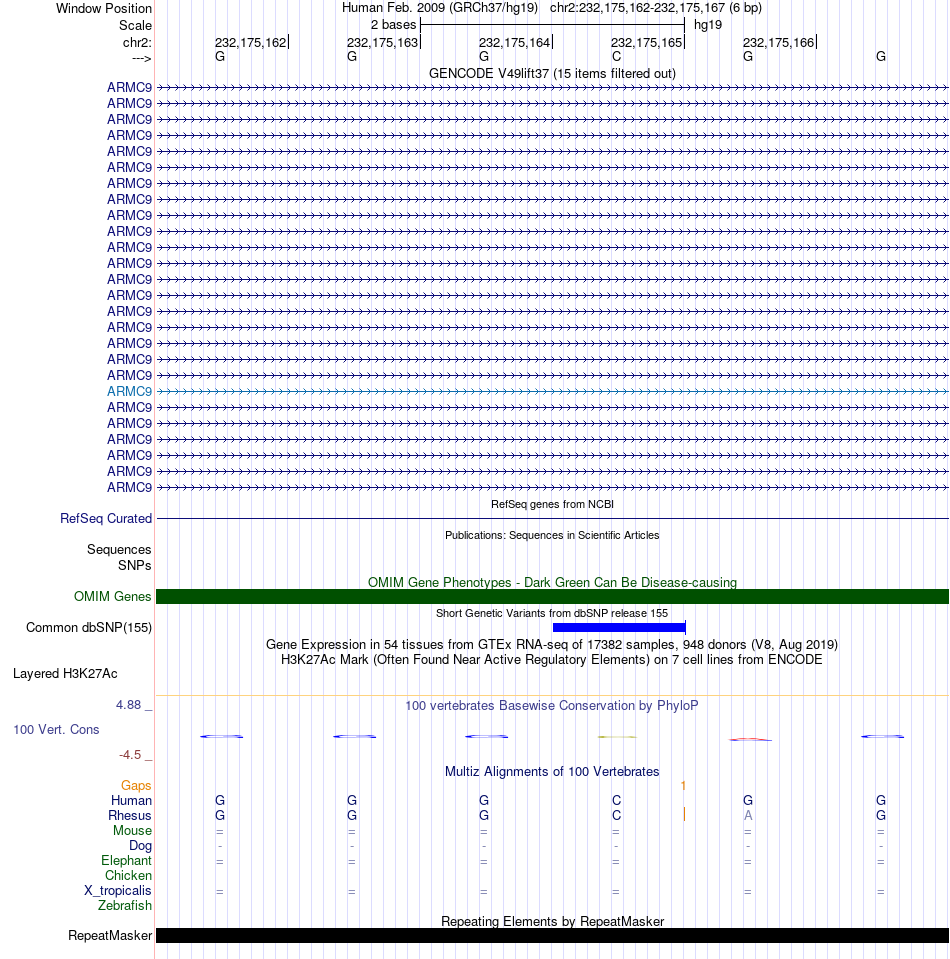This screenshot has width=950, height=959.
Task: Click the '2 bases' scale bar text
Action: point(393,24)
